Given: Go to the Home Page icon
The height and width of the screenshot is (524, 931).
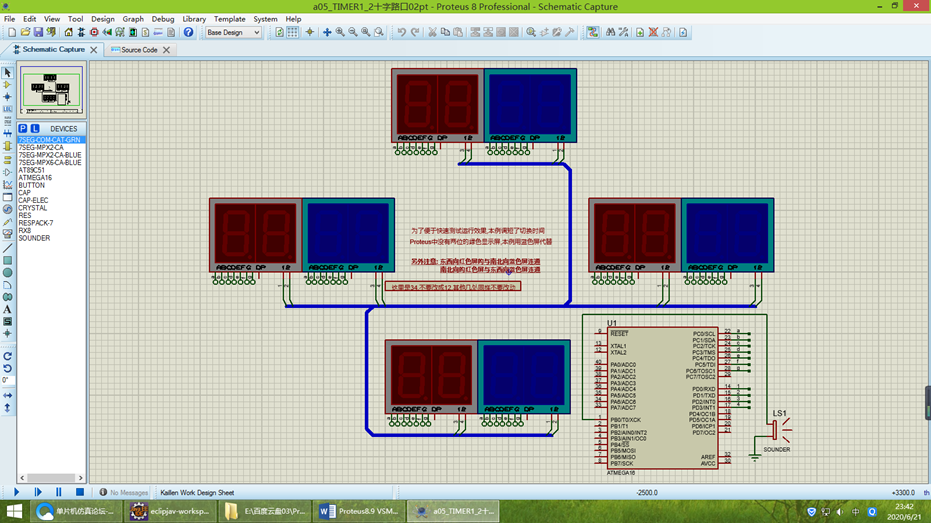Looking at the screenshot, I should coord(68,32).
